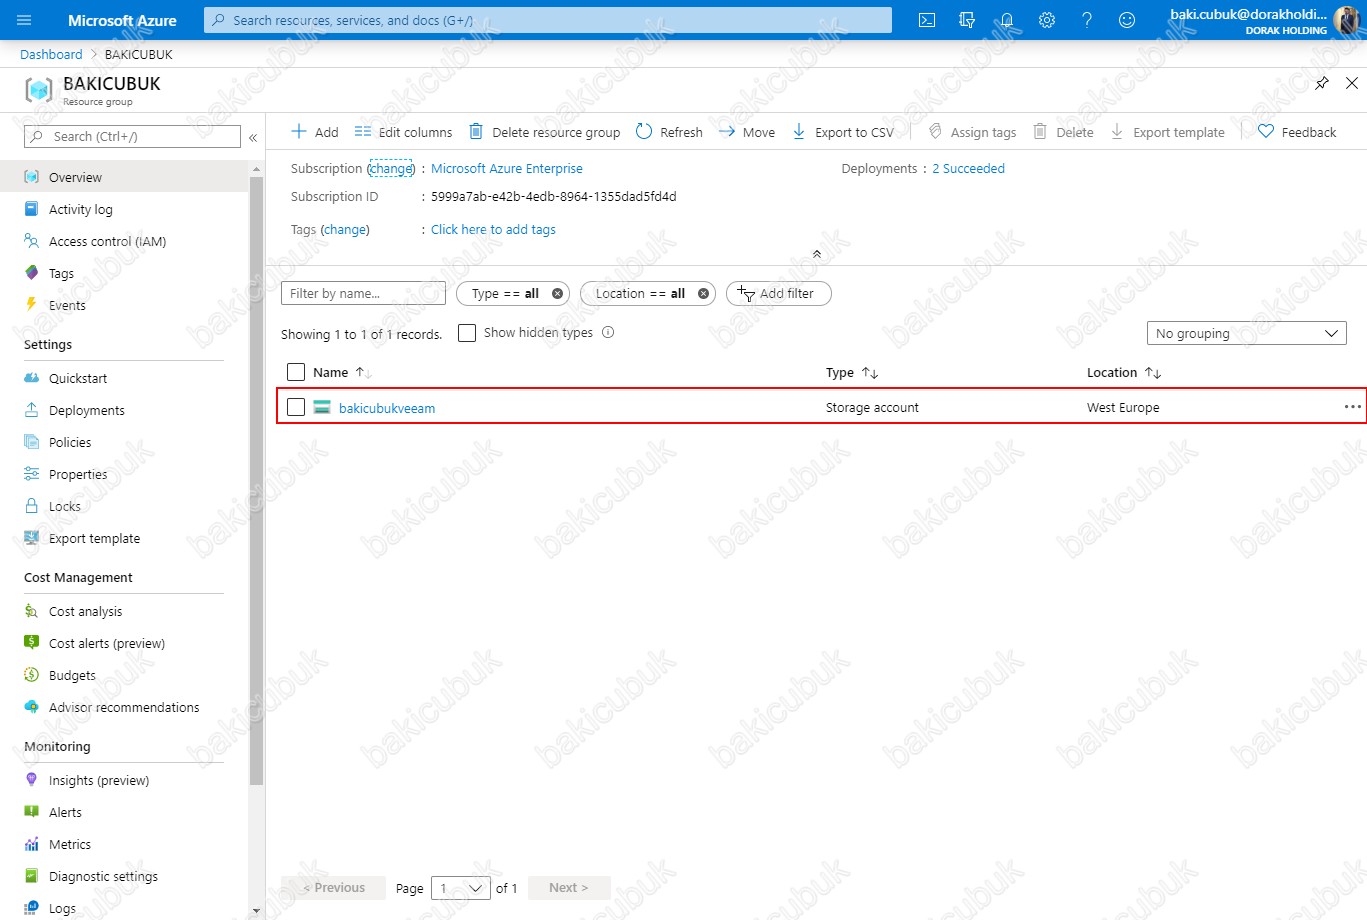Open the Directory and subscription filter icon
Viewport: 1367px width, 920px height.
(967, 20)
